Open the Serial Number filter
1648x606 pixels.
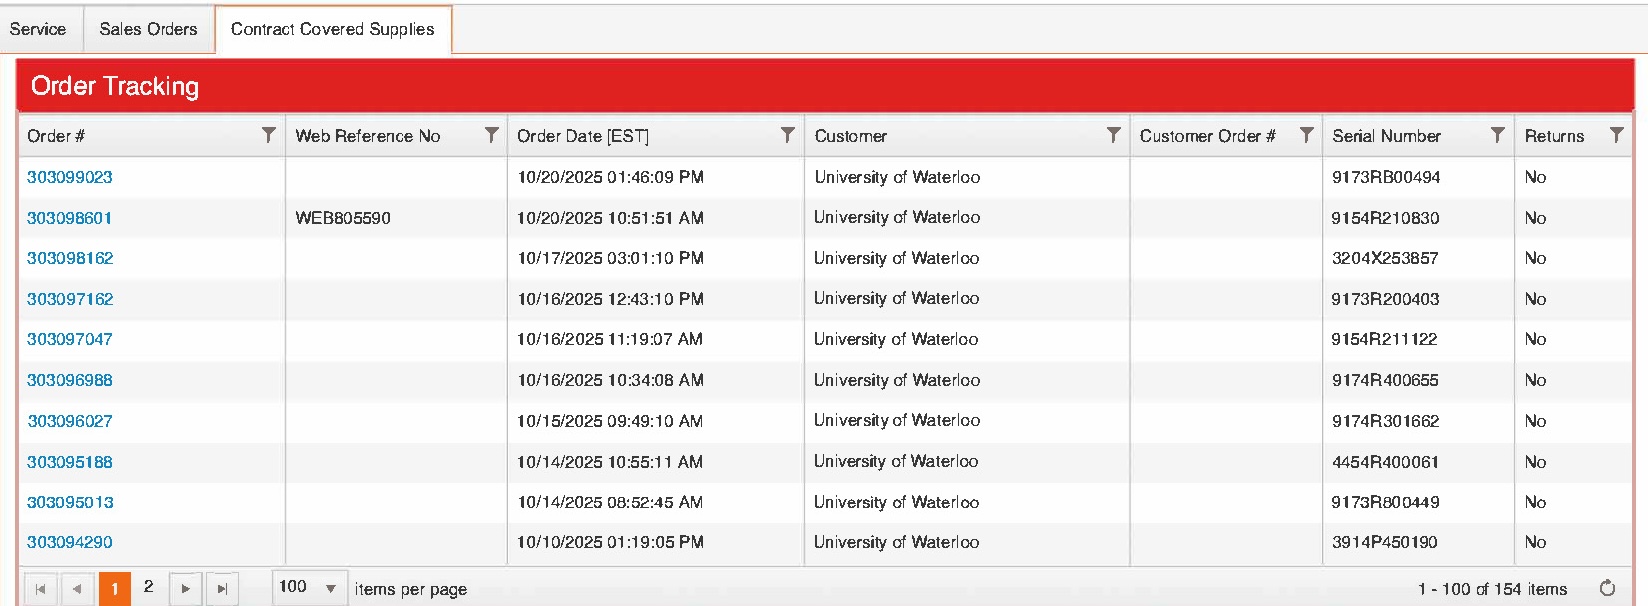[1497, 135]
